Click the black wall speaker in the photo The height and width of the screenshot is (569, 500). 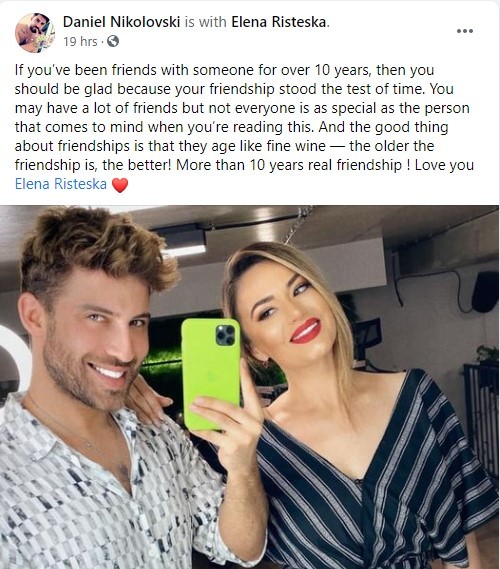pos(485,291)
